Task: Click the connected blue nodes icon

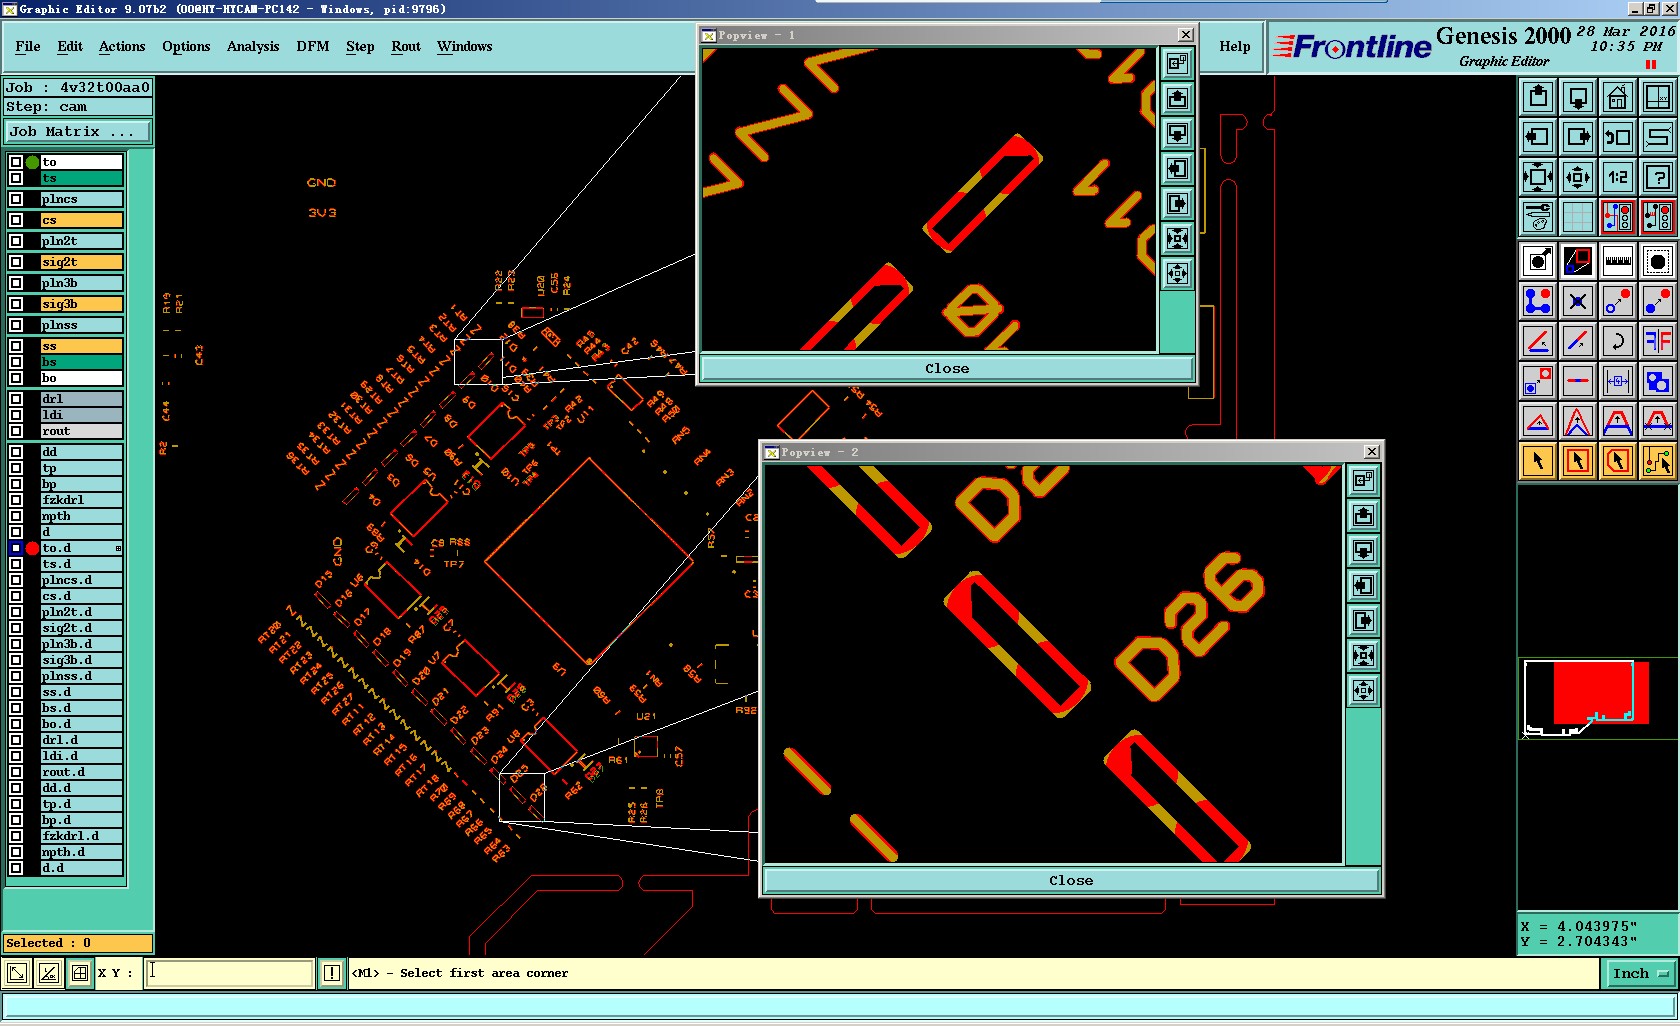Action: 1538,301
